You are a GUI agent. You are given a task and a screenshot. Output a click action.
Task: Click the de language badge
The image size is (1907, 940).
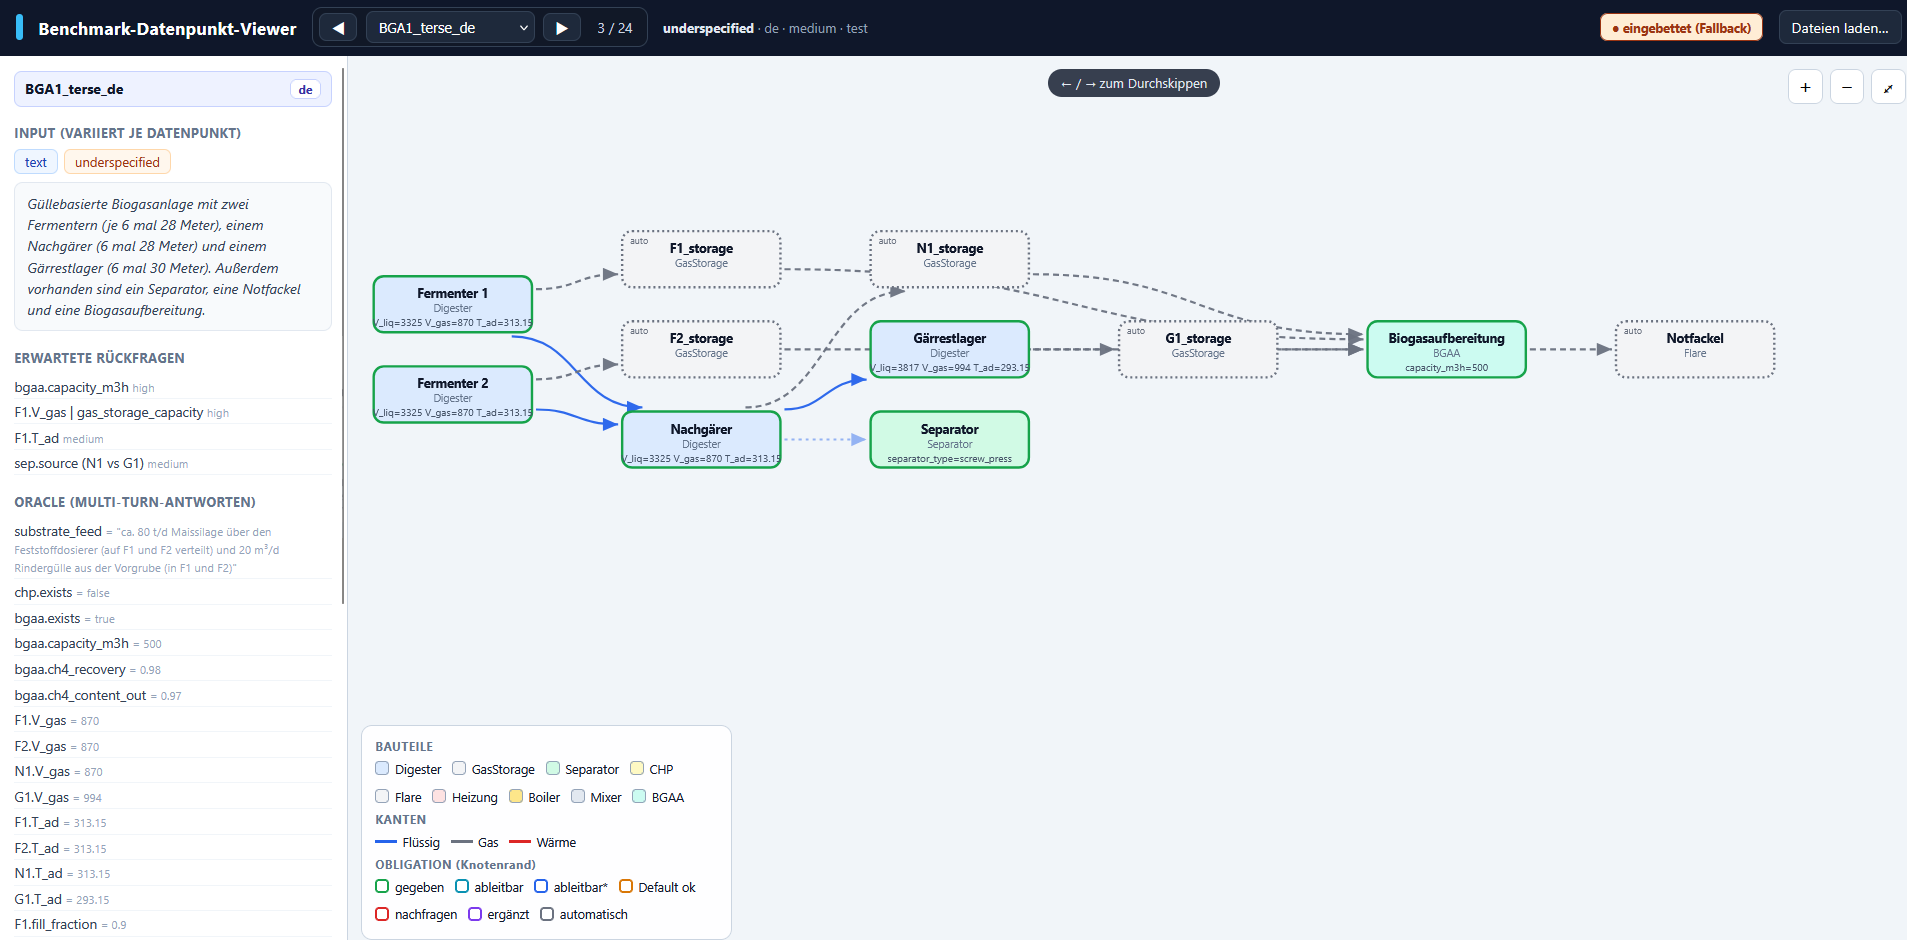click(x=305, y=89)
